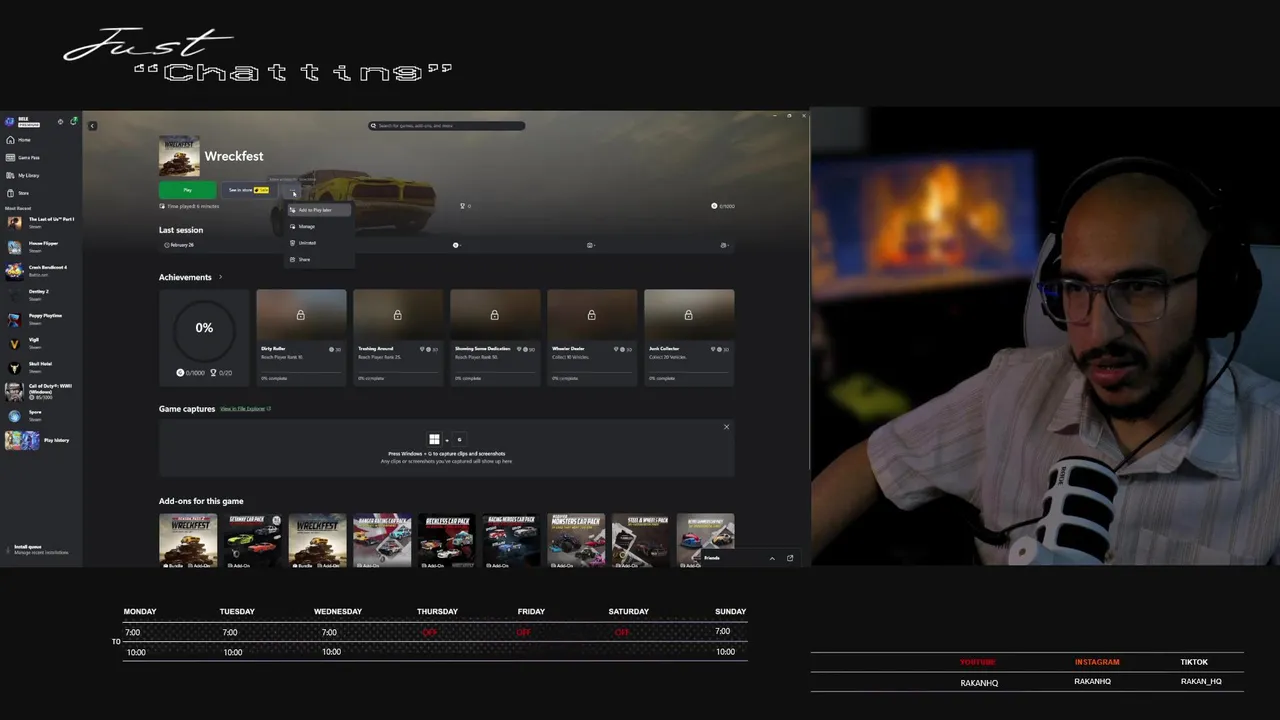Open the Wheeler Dealer achievement card
The height and width of the screenshot is (720, 1280).
[592, 338]
